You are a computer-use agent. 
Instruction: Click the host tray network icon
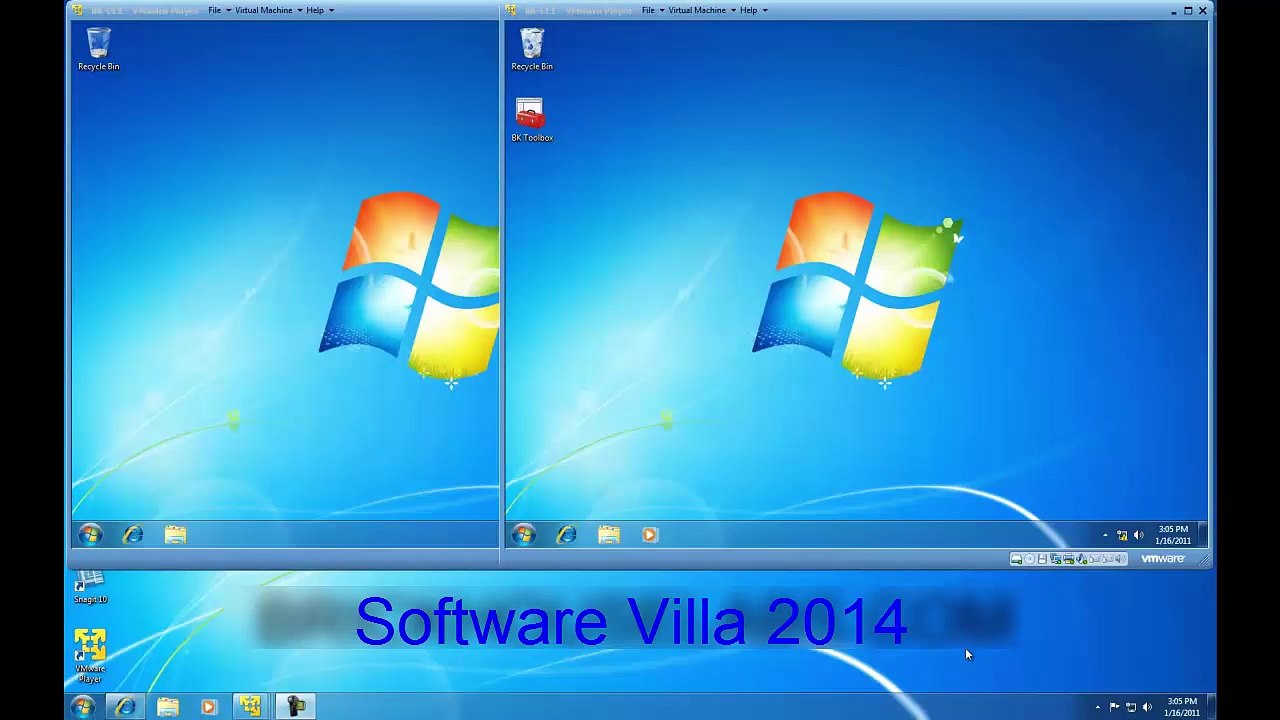pos(1131,707)
